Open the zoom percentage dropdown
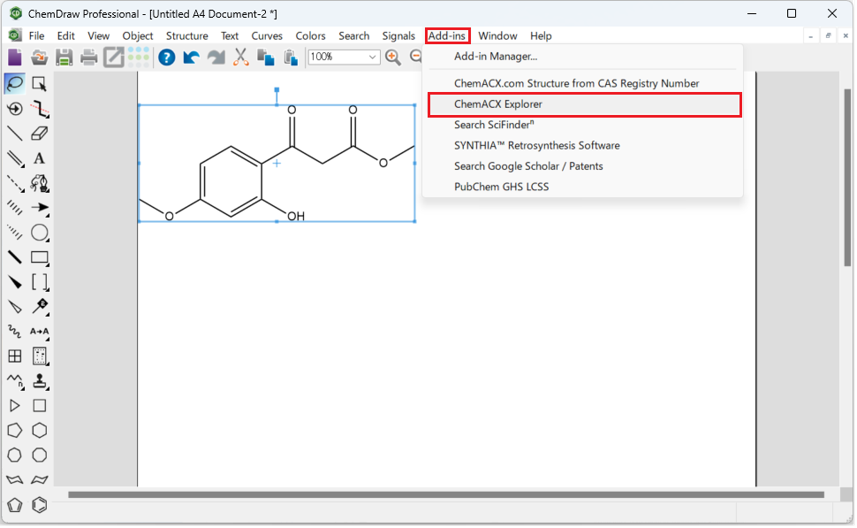The height and width of the screenshot is (528, 857). point(373,57)
